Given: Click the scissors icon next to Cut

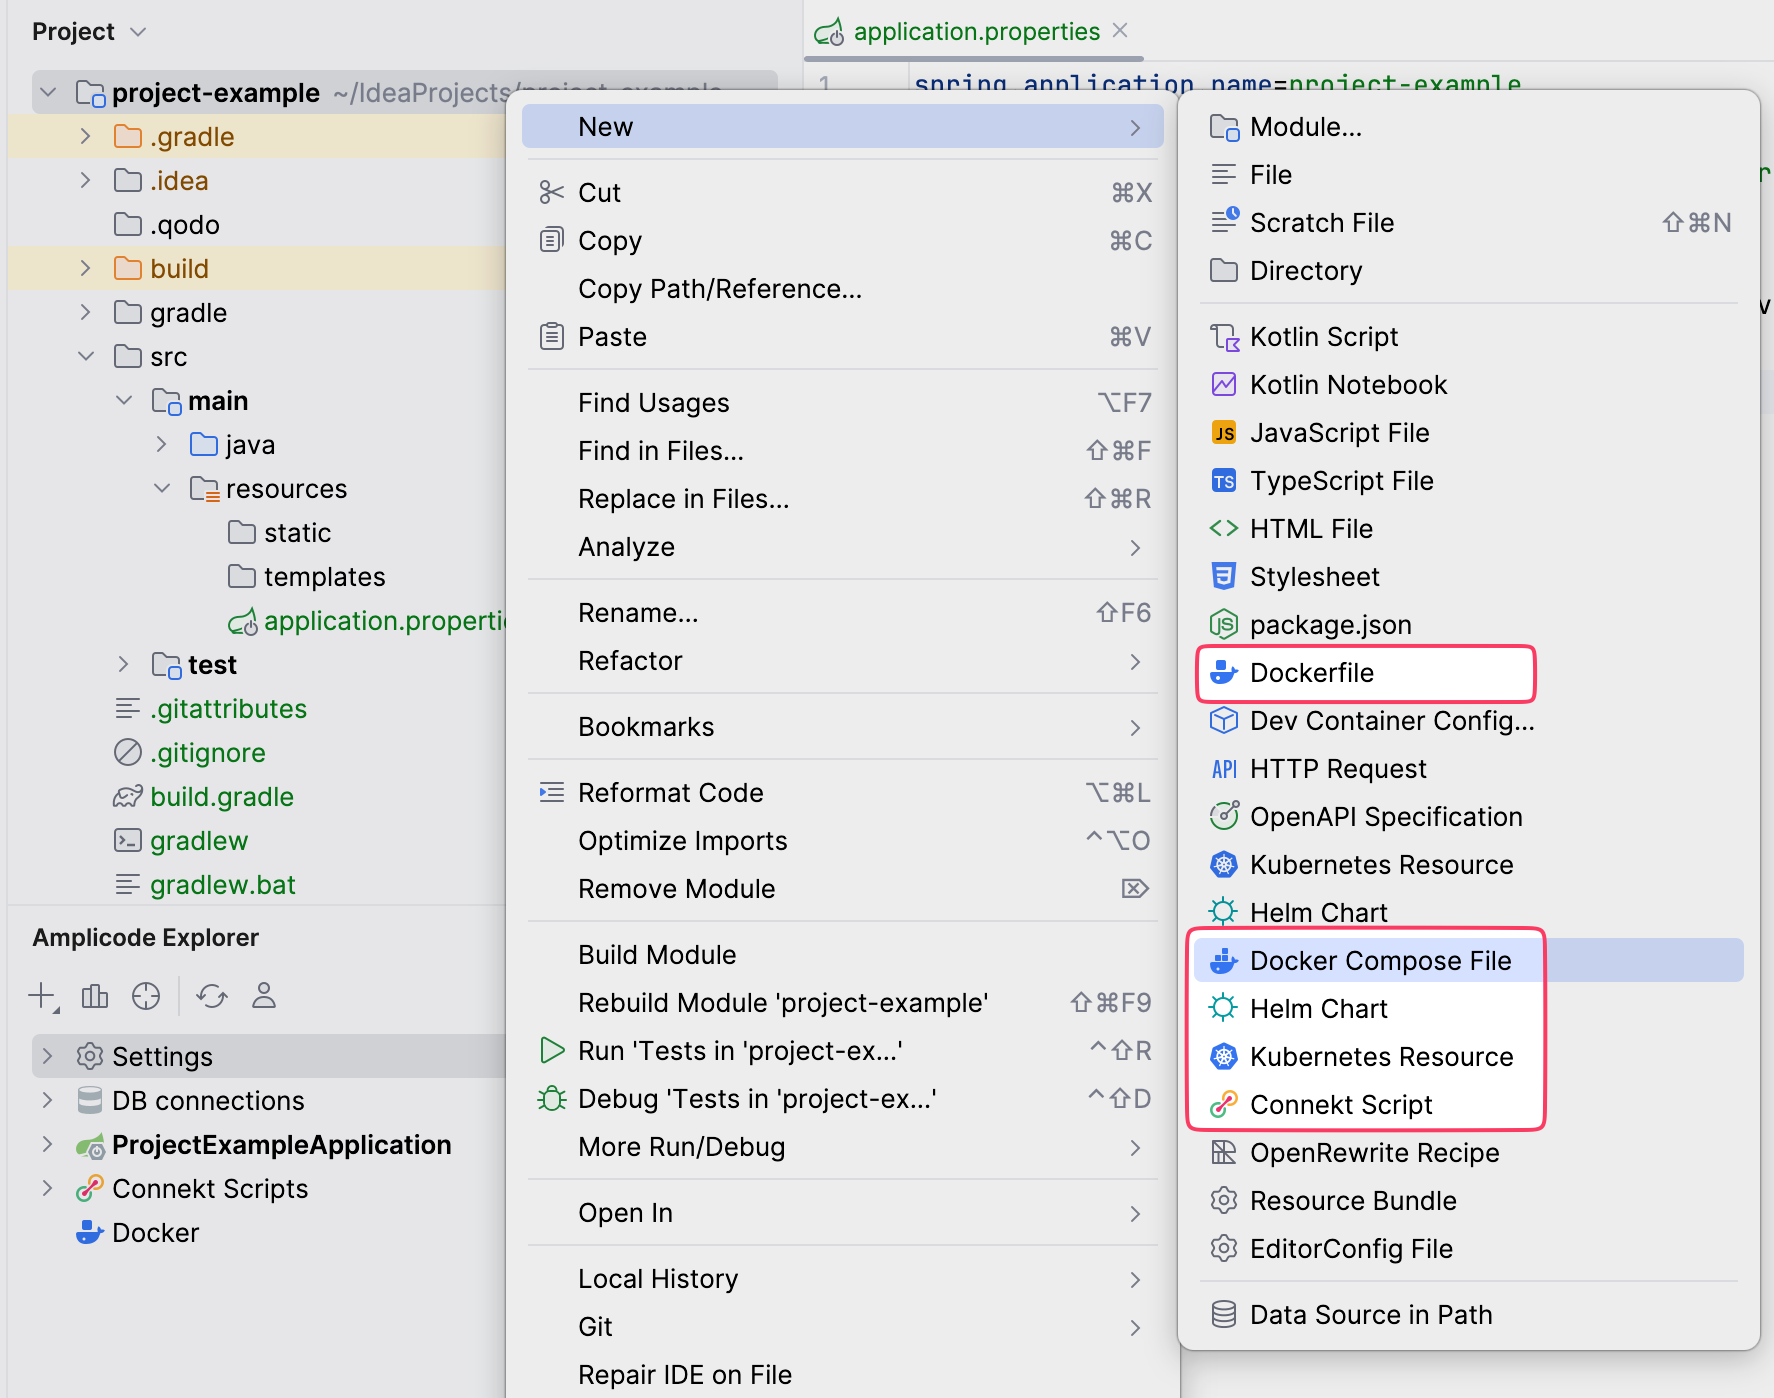Looking at the screenshot, I should (x=551, y=192).
